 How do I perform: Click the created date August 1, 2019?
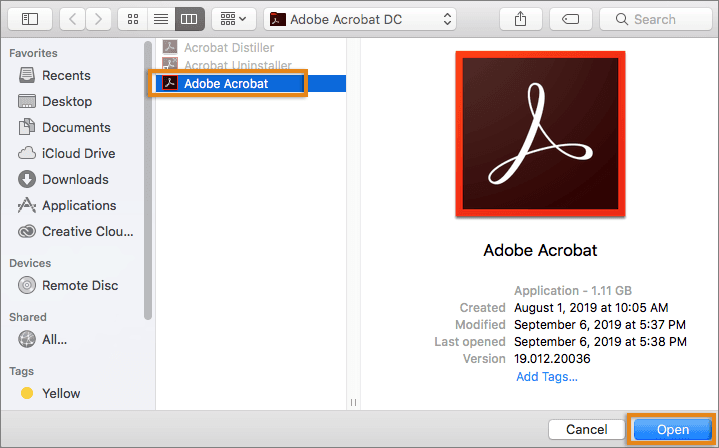(x=591, y=308)
